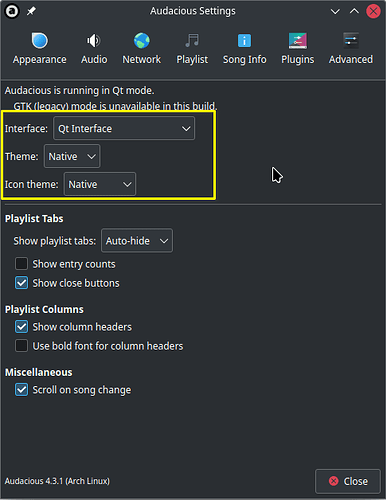The height and width of the screenshot is (500, 386).
Task: Open the Plugins settings category
Action: [x=298, y=49]
